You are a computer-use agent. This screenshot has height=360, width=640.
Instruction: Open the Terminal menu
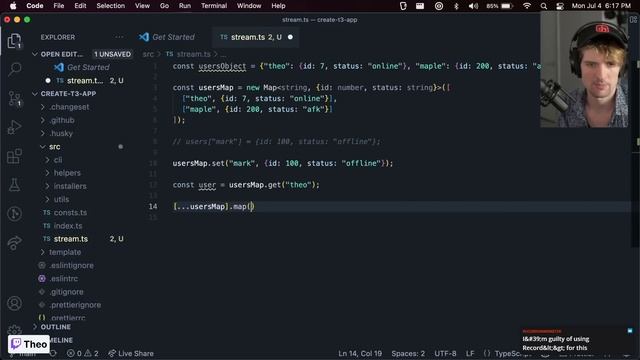(214, 6)
